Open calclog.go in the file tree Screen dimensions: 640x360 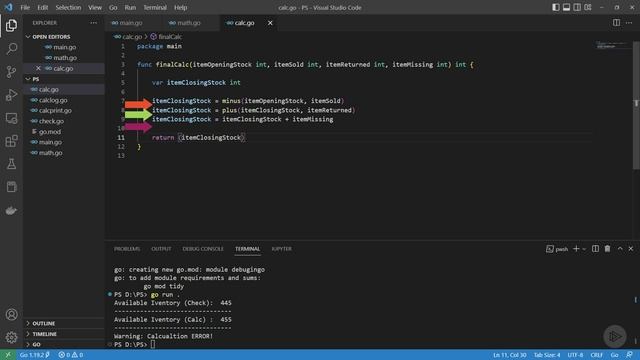64,100
